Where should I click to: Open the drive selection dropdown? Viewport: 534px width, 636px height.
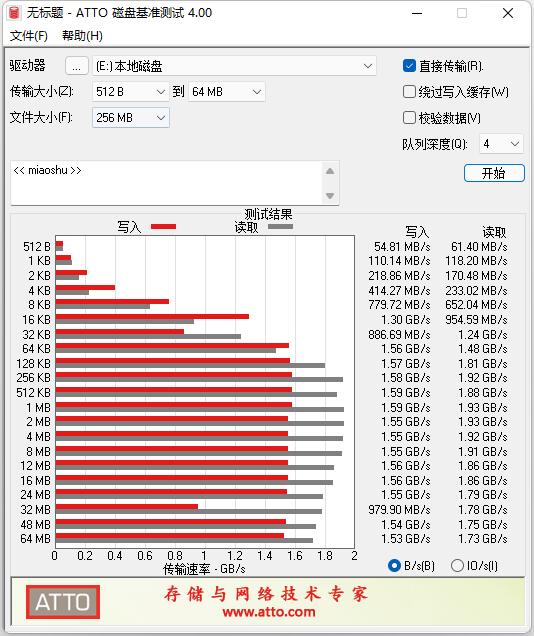[234, 66]
